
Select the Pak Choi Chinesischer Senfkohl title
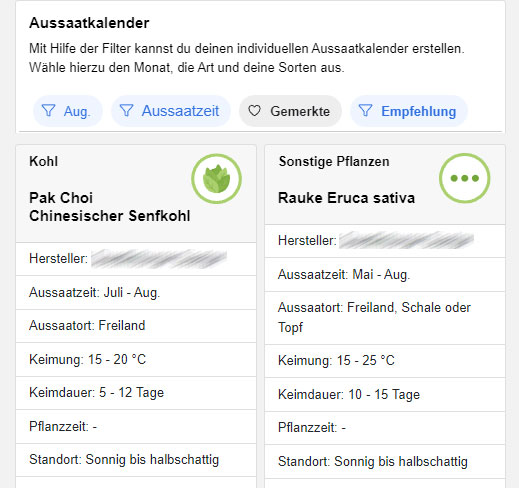pos(110,207)
